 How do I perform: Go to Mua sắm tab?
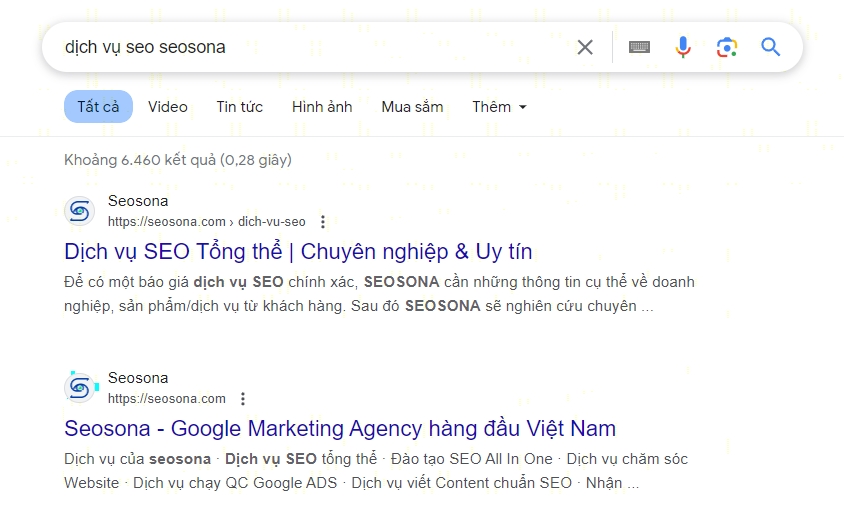[x=412, y=107]
